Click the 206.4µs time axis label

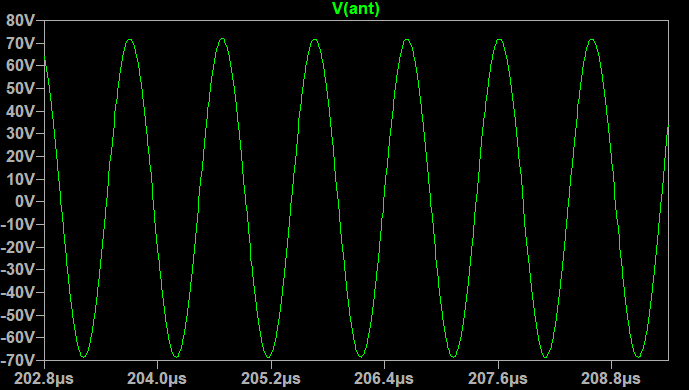(x=384, y=378)
